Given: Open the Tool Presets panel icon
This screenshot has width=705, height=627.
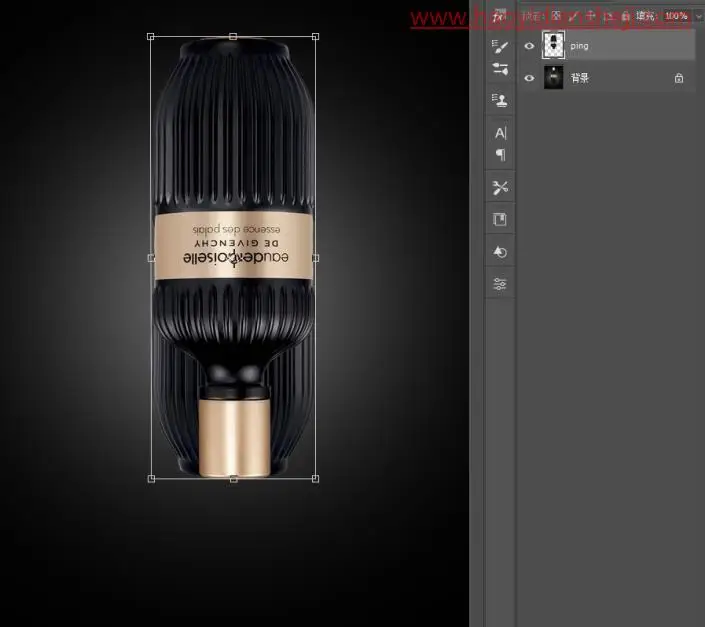Looking at the screenshot, I should pyautogui.click(x=500, y=187).
